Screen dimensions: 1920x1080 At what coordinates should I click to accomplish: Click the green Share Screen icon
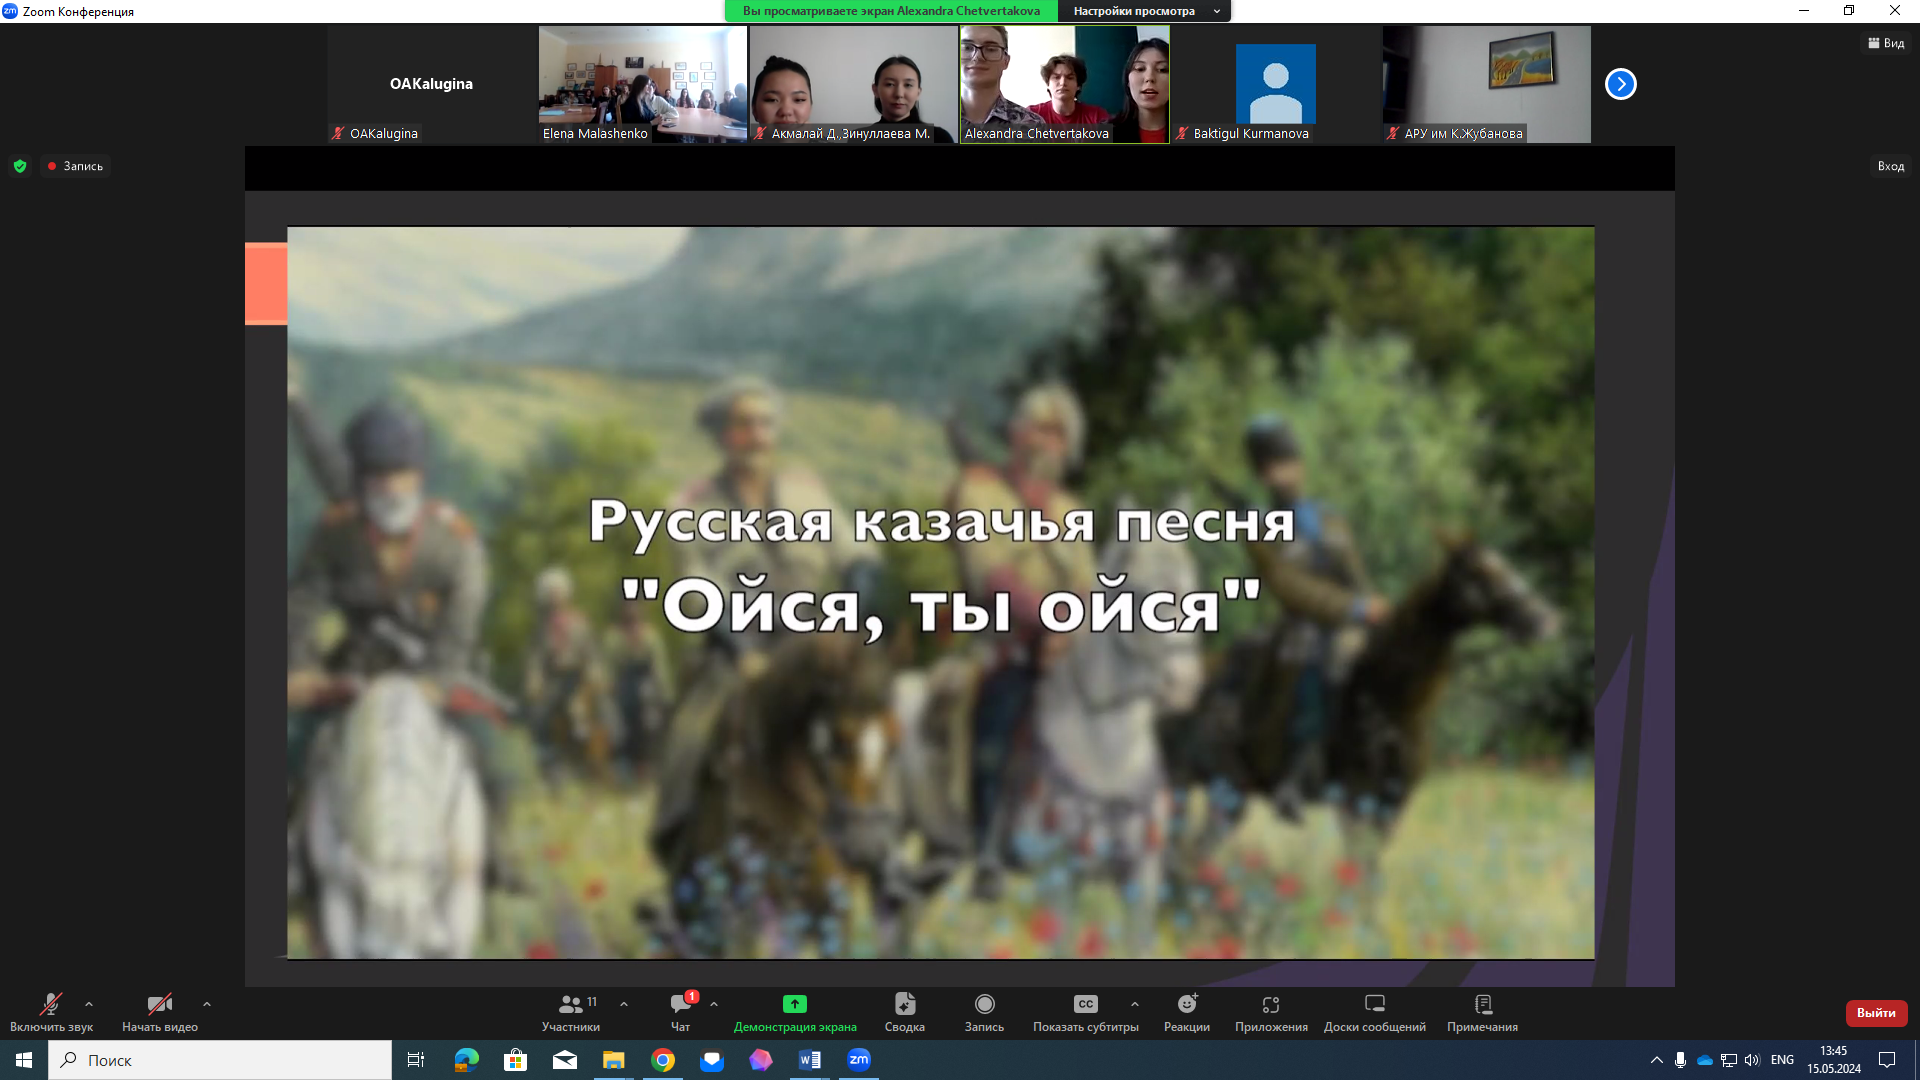pos(795,1004)
